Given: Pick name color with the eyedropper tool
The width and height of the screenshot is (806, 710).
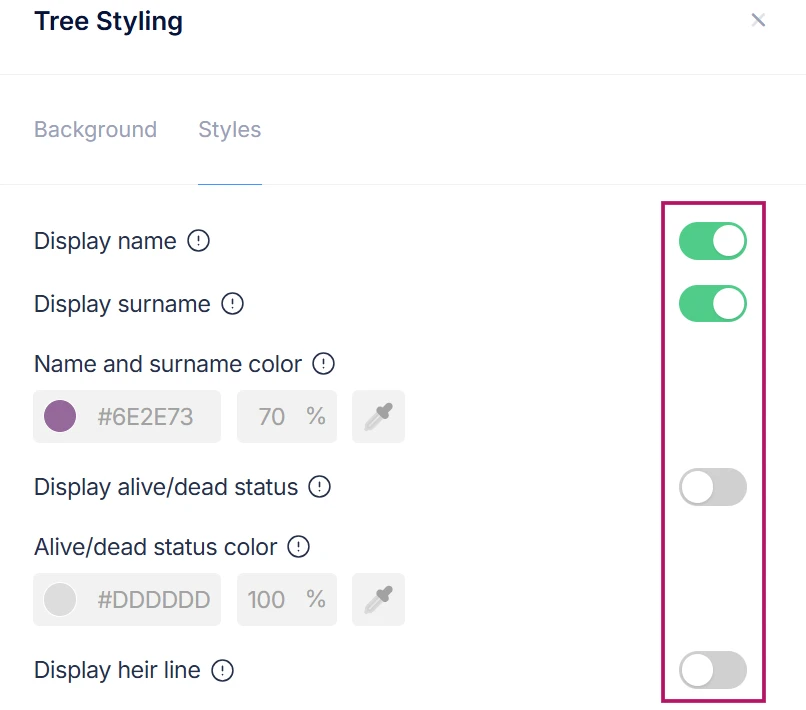Looking at the screenshot, I should point(378,416).
